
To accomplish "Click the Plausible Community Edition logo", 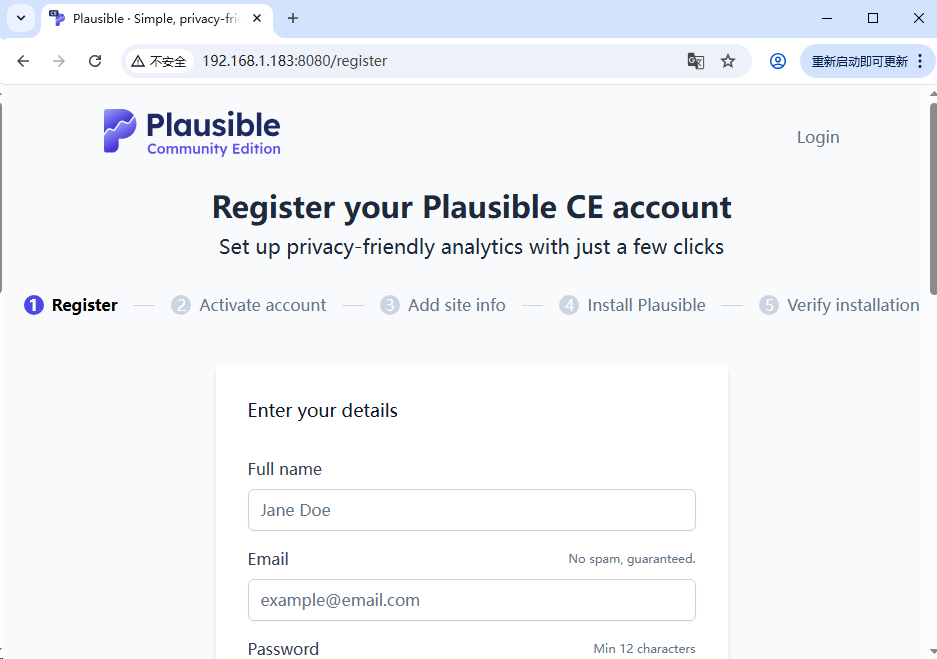I will coord(191,132).
